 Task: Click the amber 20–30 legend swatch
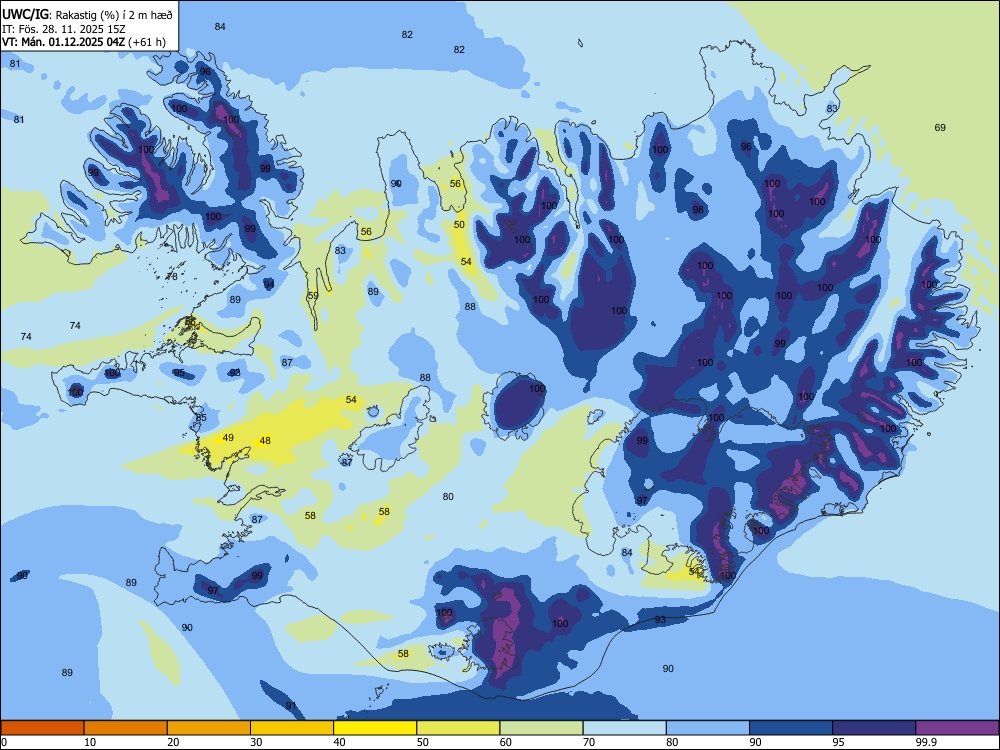[209, 728]
